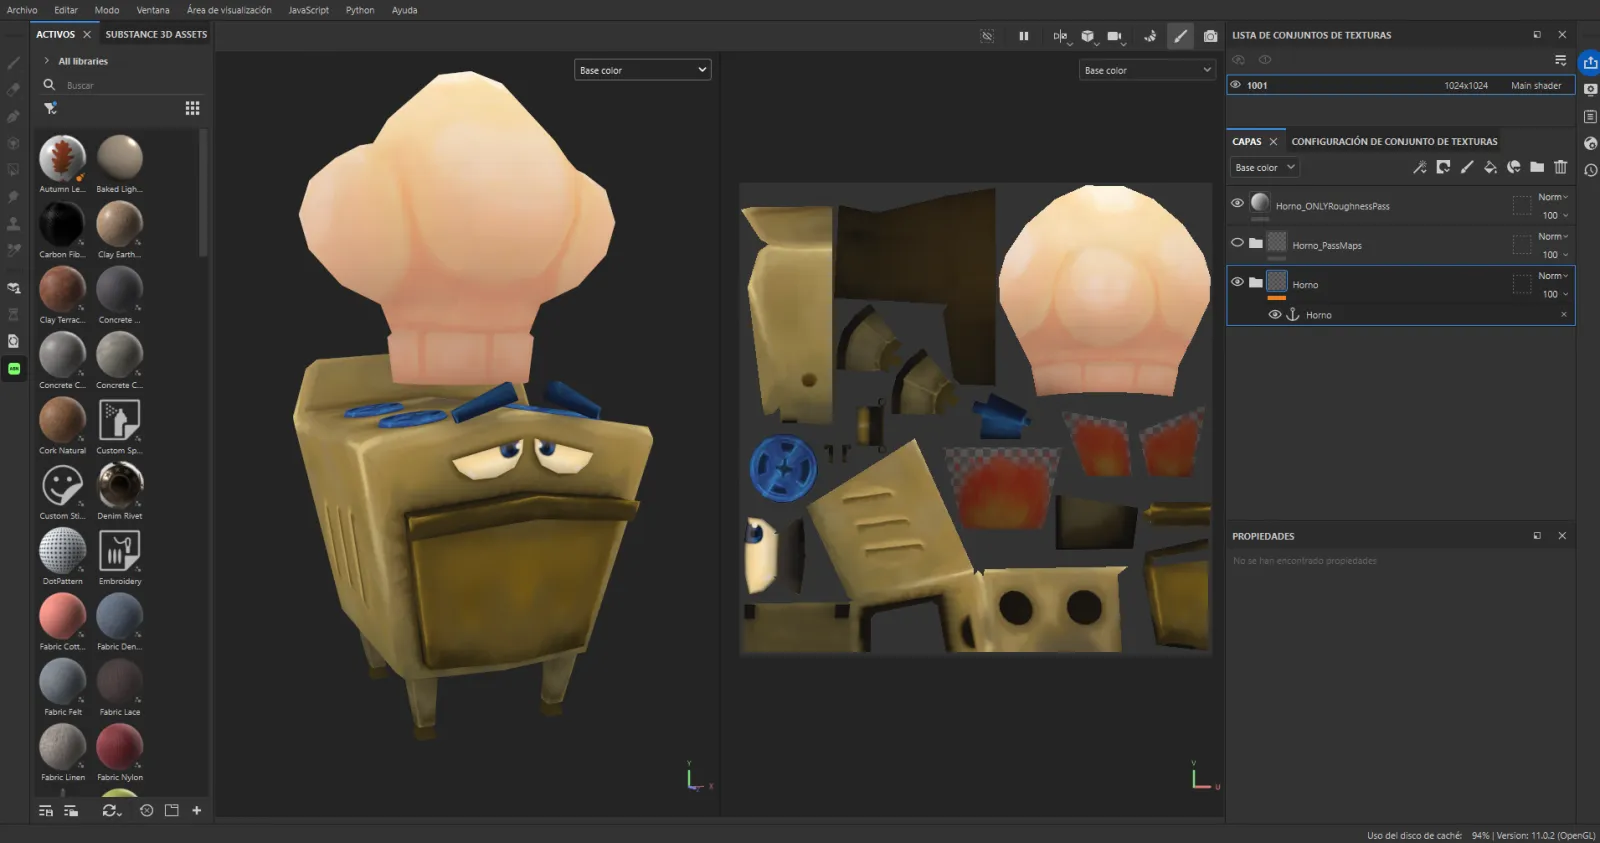The height and width of the screenshot is (843, 1600).
Task: Open the 3D perspective view options
Action: [x=1088, y=36]
